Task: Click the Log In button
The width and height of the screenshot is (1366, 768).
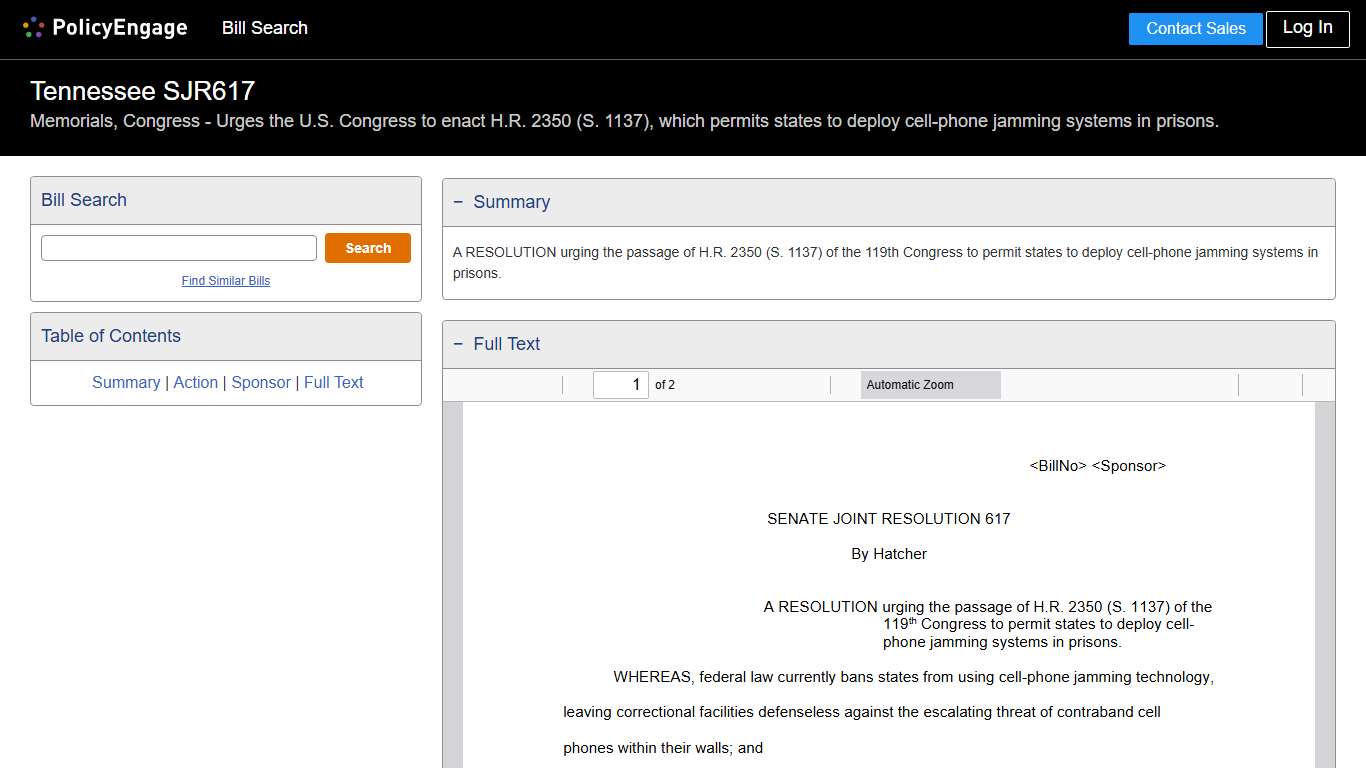Action: (1307, 29)
